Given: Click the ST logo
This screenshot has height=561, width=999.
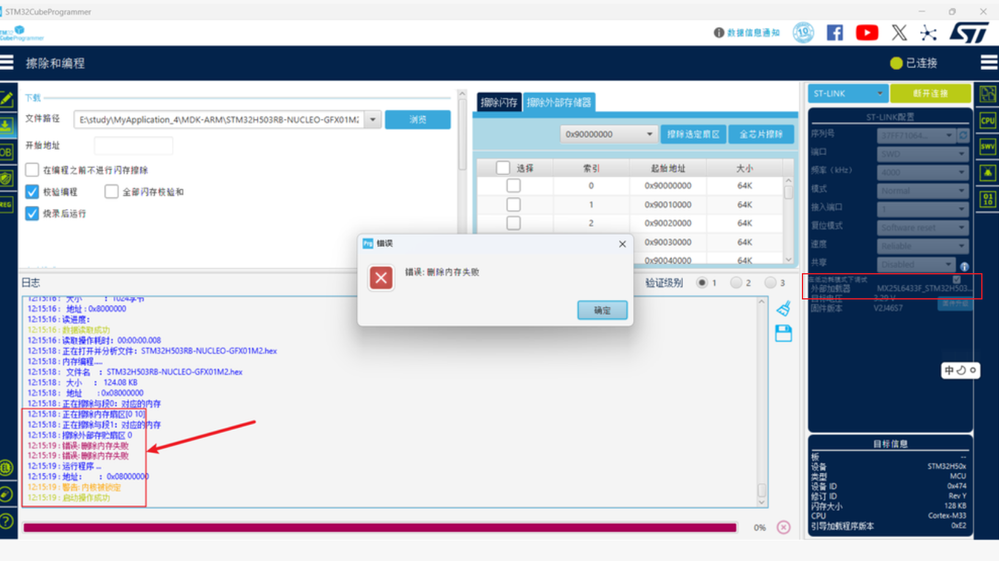Looking at the screenshot, I should tap(969, 32).
